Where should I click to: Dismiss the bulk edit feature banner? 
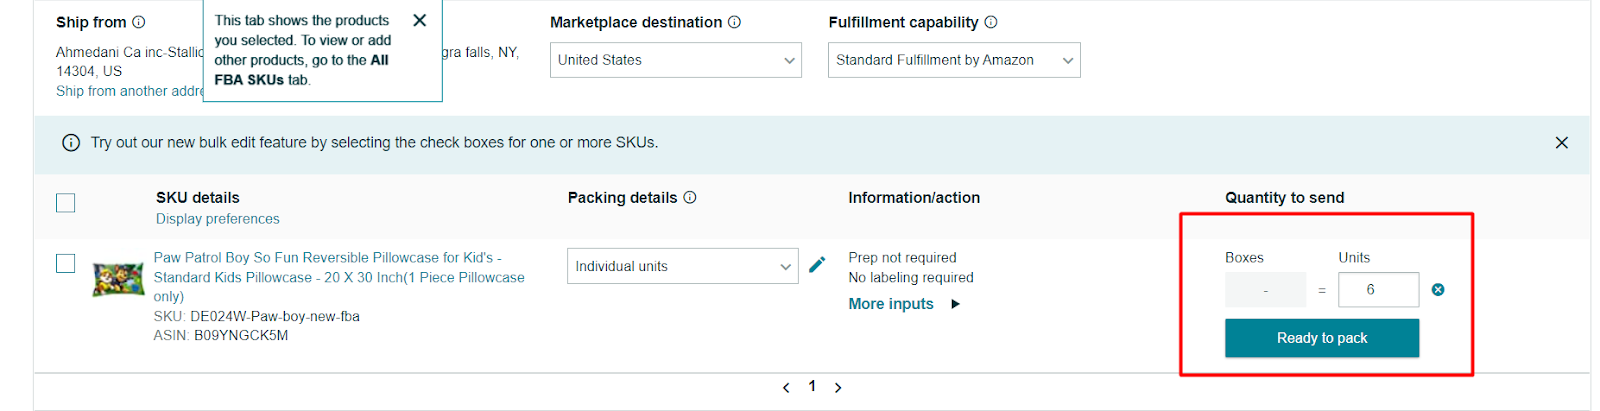[1561, 143]
